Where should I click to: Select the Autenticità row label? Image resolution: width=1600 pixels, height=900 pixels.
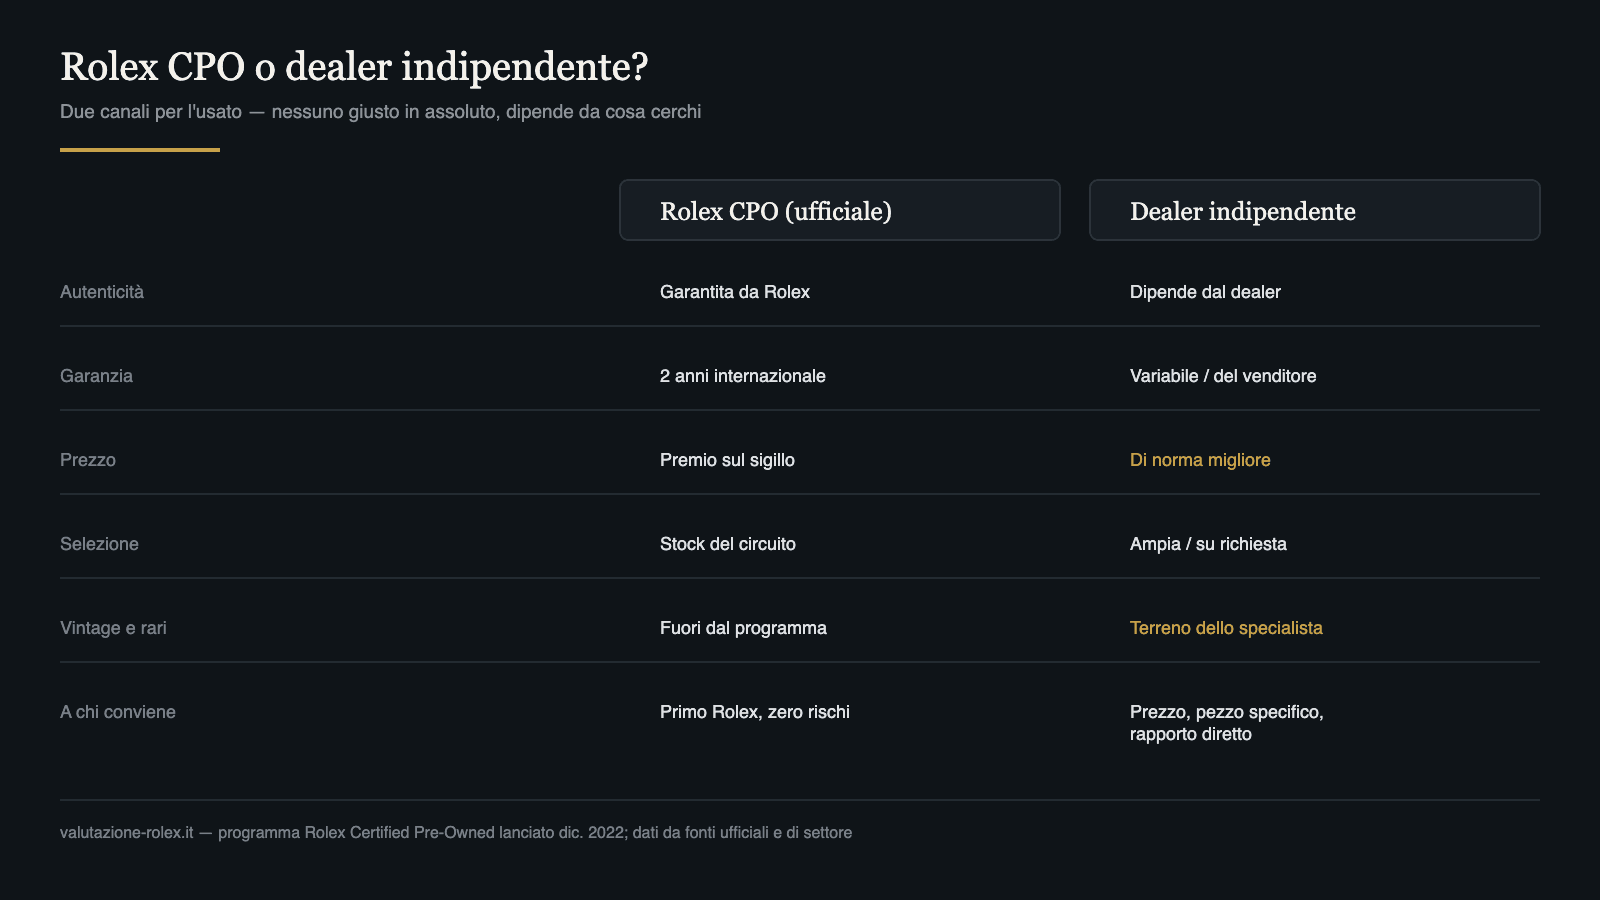coord(102,292)
